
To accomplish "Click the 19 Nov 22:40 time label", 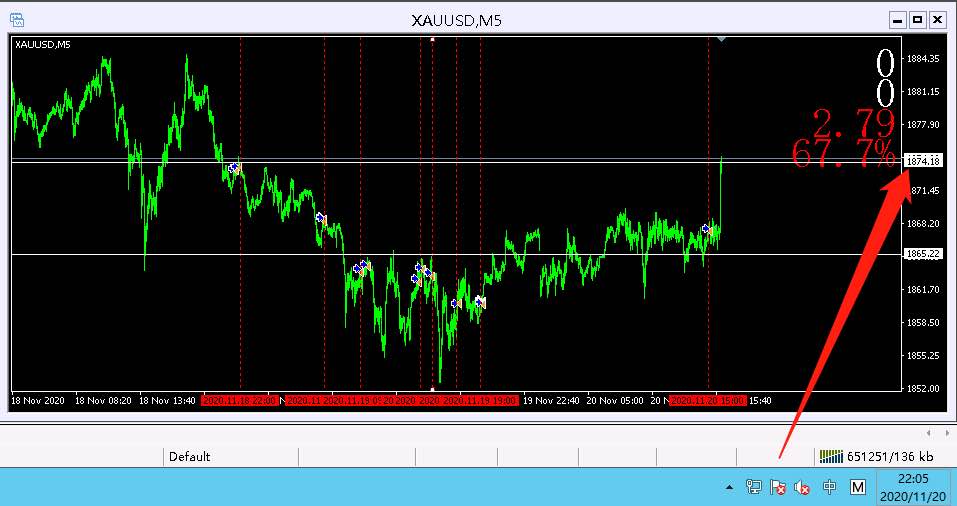I will [551, 401].
